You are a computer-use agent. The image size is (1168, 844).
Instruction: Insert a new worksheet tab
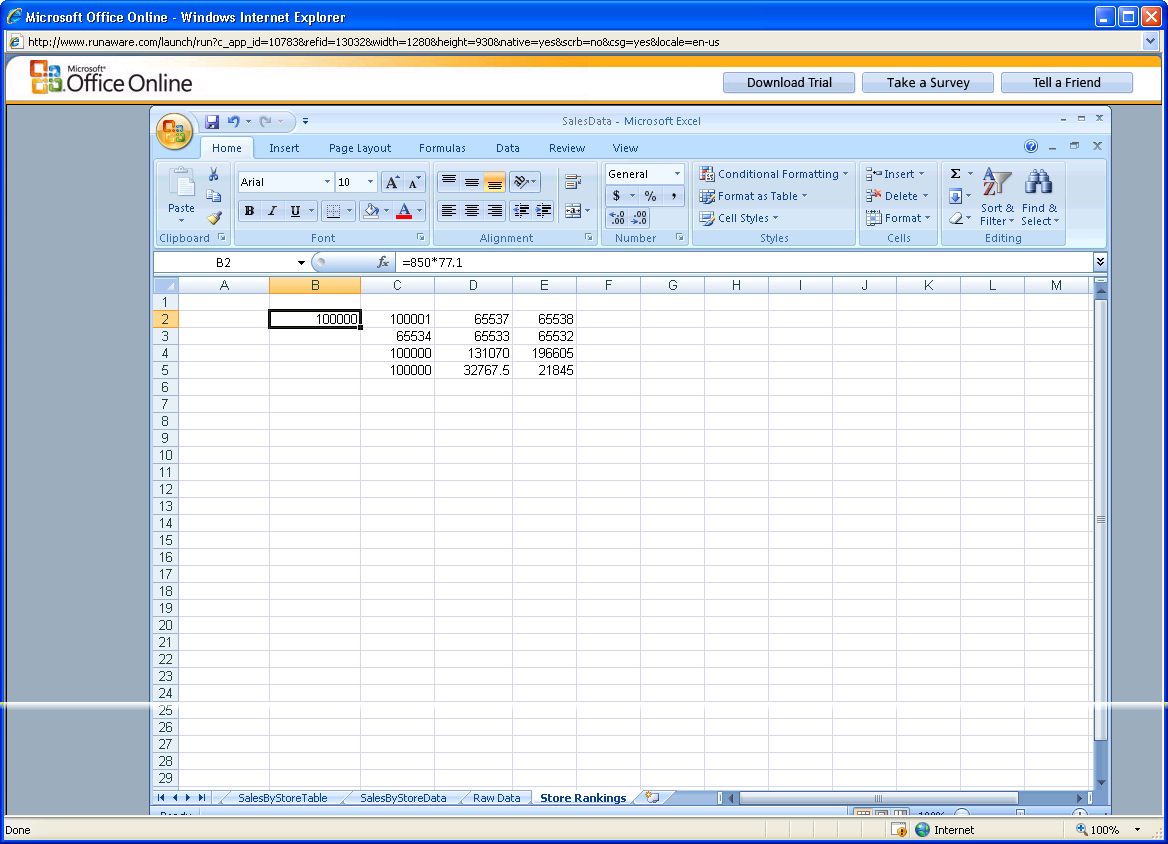coord(652,797)
